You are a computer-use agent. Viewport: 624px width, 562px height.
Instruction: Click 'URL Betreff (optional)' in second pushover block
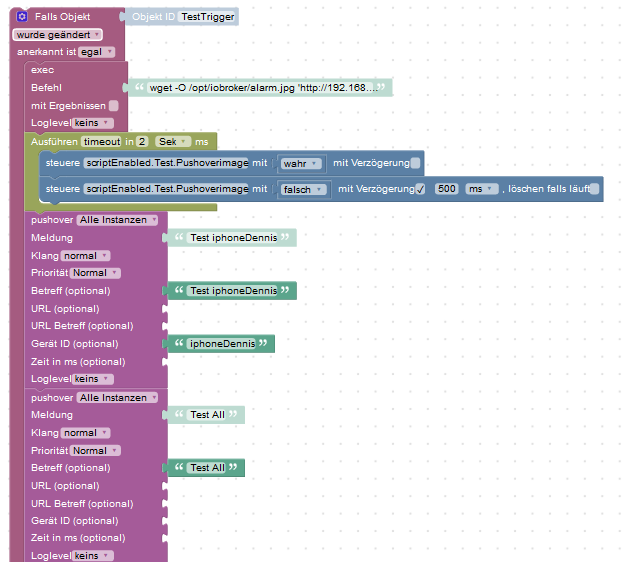pyautogui.click(x=82, y=503)
